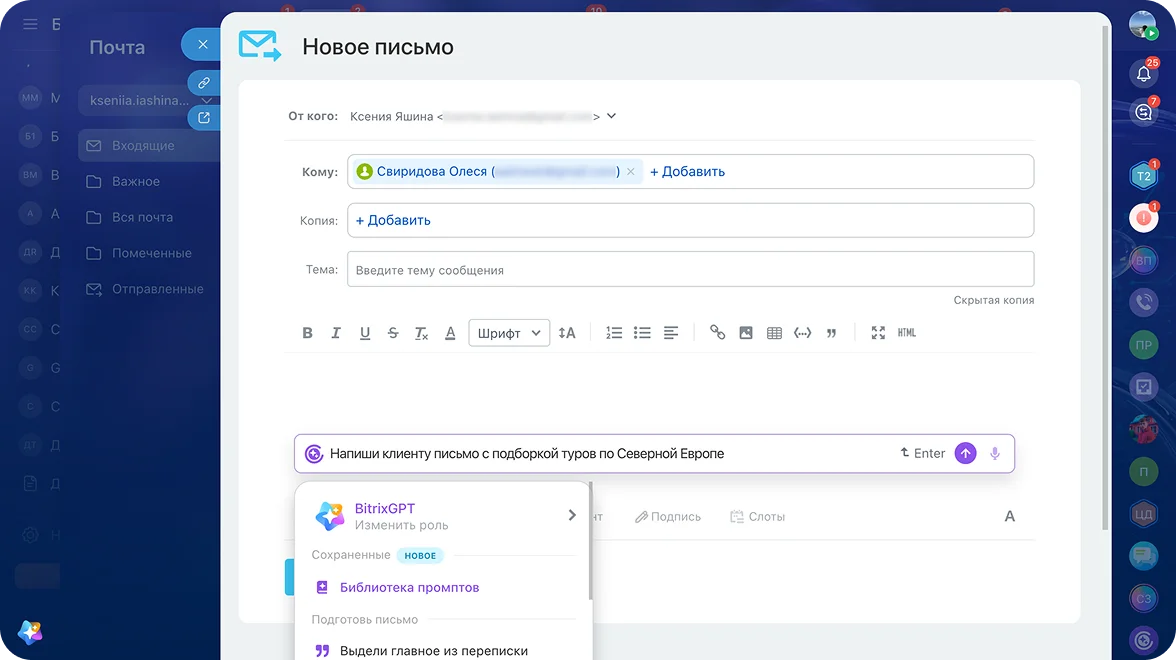This screenshot has height=660, width=1176.
Task: Click the Copilot icon in prompt field
Action: pos(314,454)
